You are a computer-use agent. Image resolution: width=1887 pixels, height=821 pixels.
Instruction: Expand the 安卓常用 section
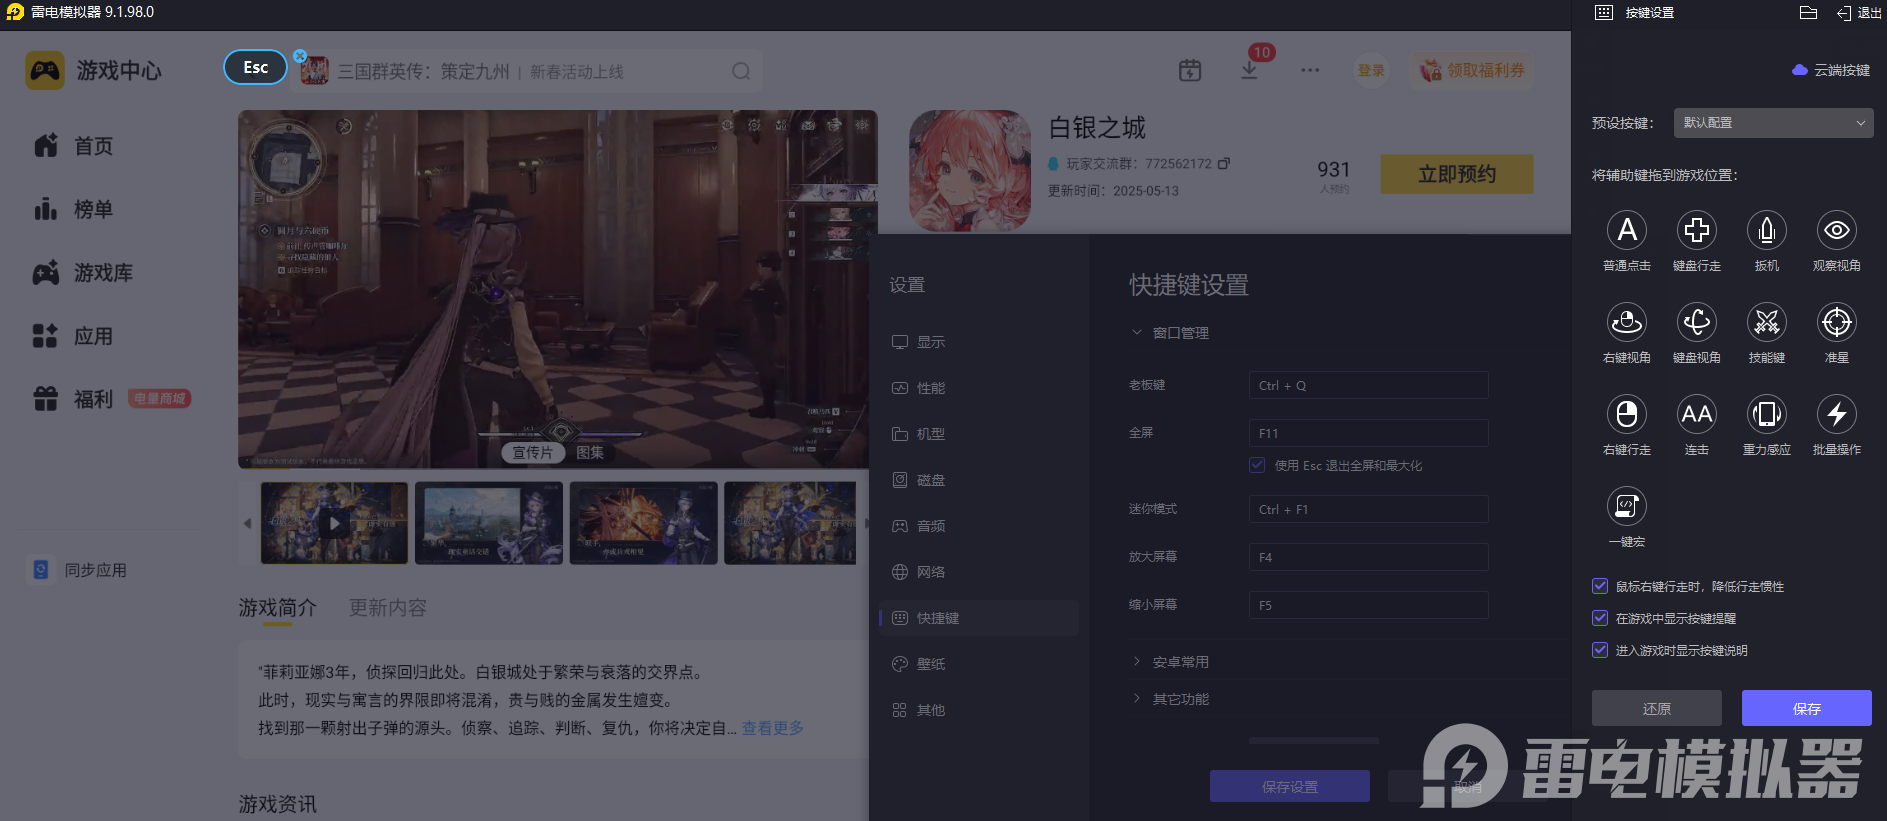coord(1170,662)
